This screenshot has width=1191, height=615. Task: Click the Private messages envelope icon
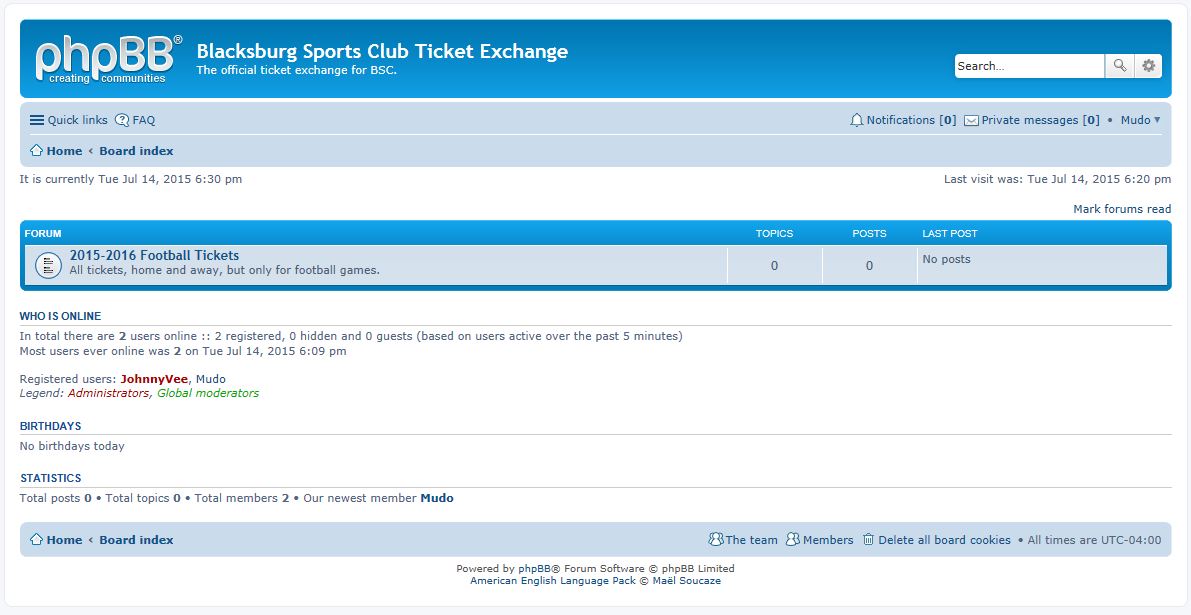971,121
